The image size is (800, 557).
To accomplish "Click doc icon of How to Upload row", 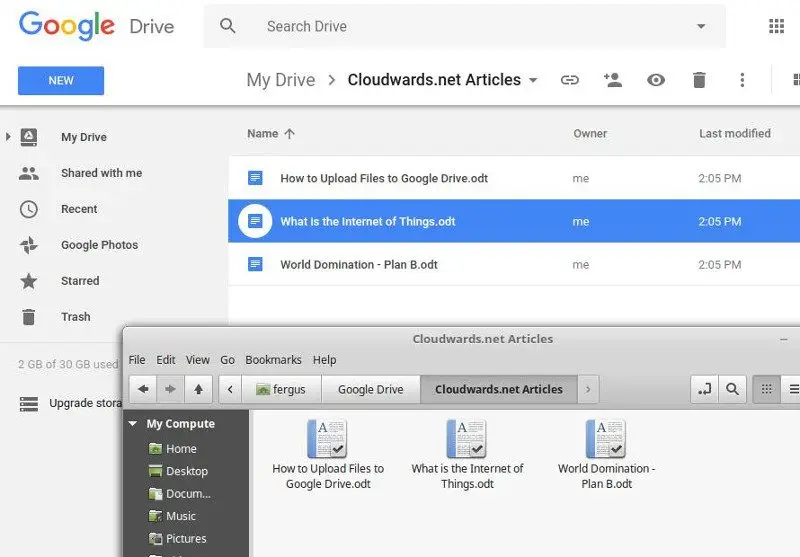I will coord(255,178).
